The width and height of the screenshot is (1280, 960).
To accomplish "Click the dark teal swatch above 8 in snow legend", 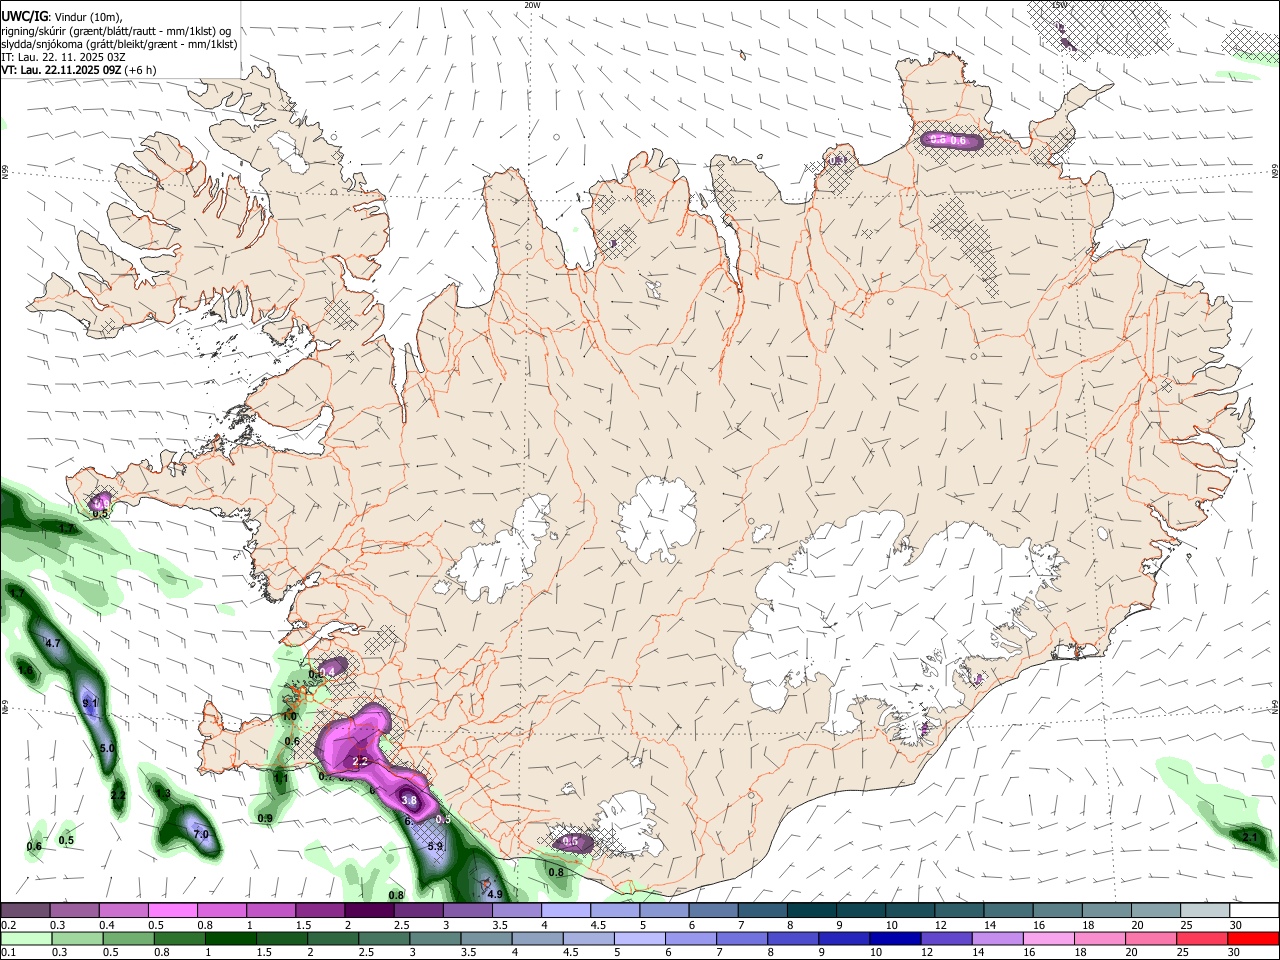I will 812,910.
